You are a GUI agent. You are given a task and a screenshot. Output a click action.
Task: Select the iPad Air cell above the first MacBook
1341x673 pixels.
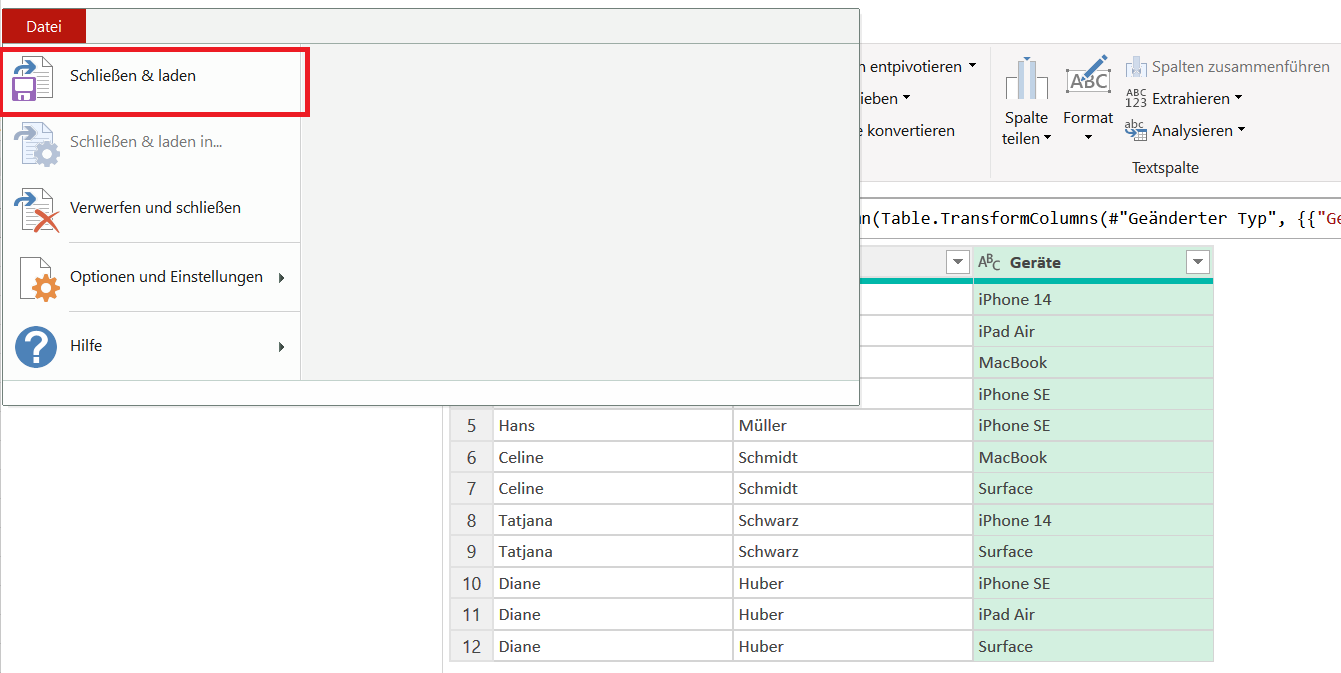(1093, 332)
